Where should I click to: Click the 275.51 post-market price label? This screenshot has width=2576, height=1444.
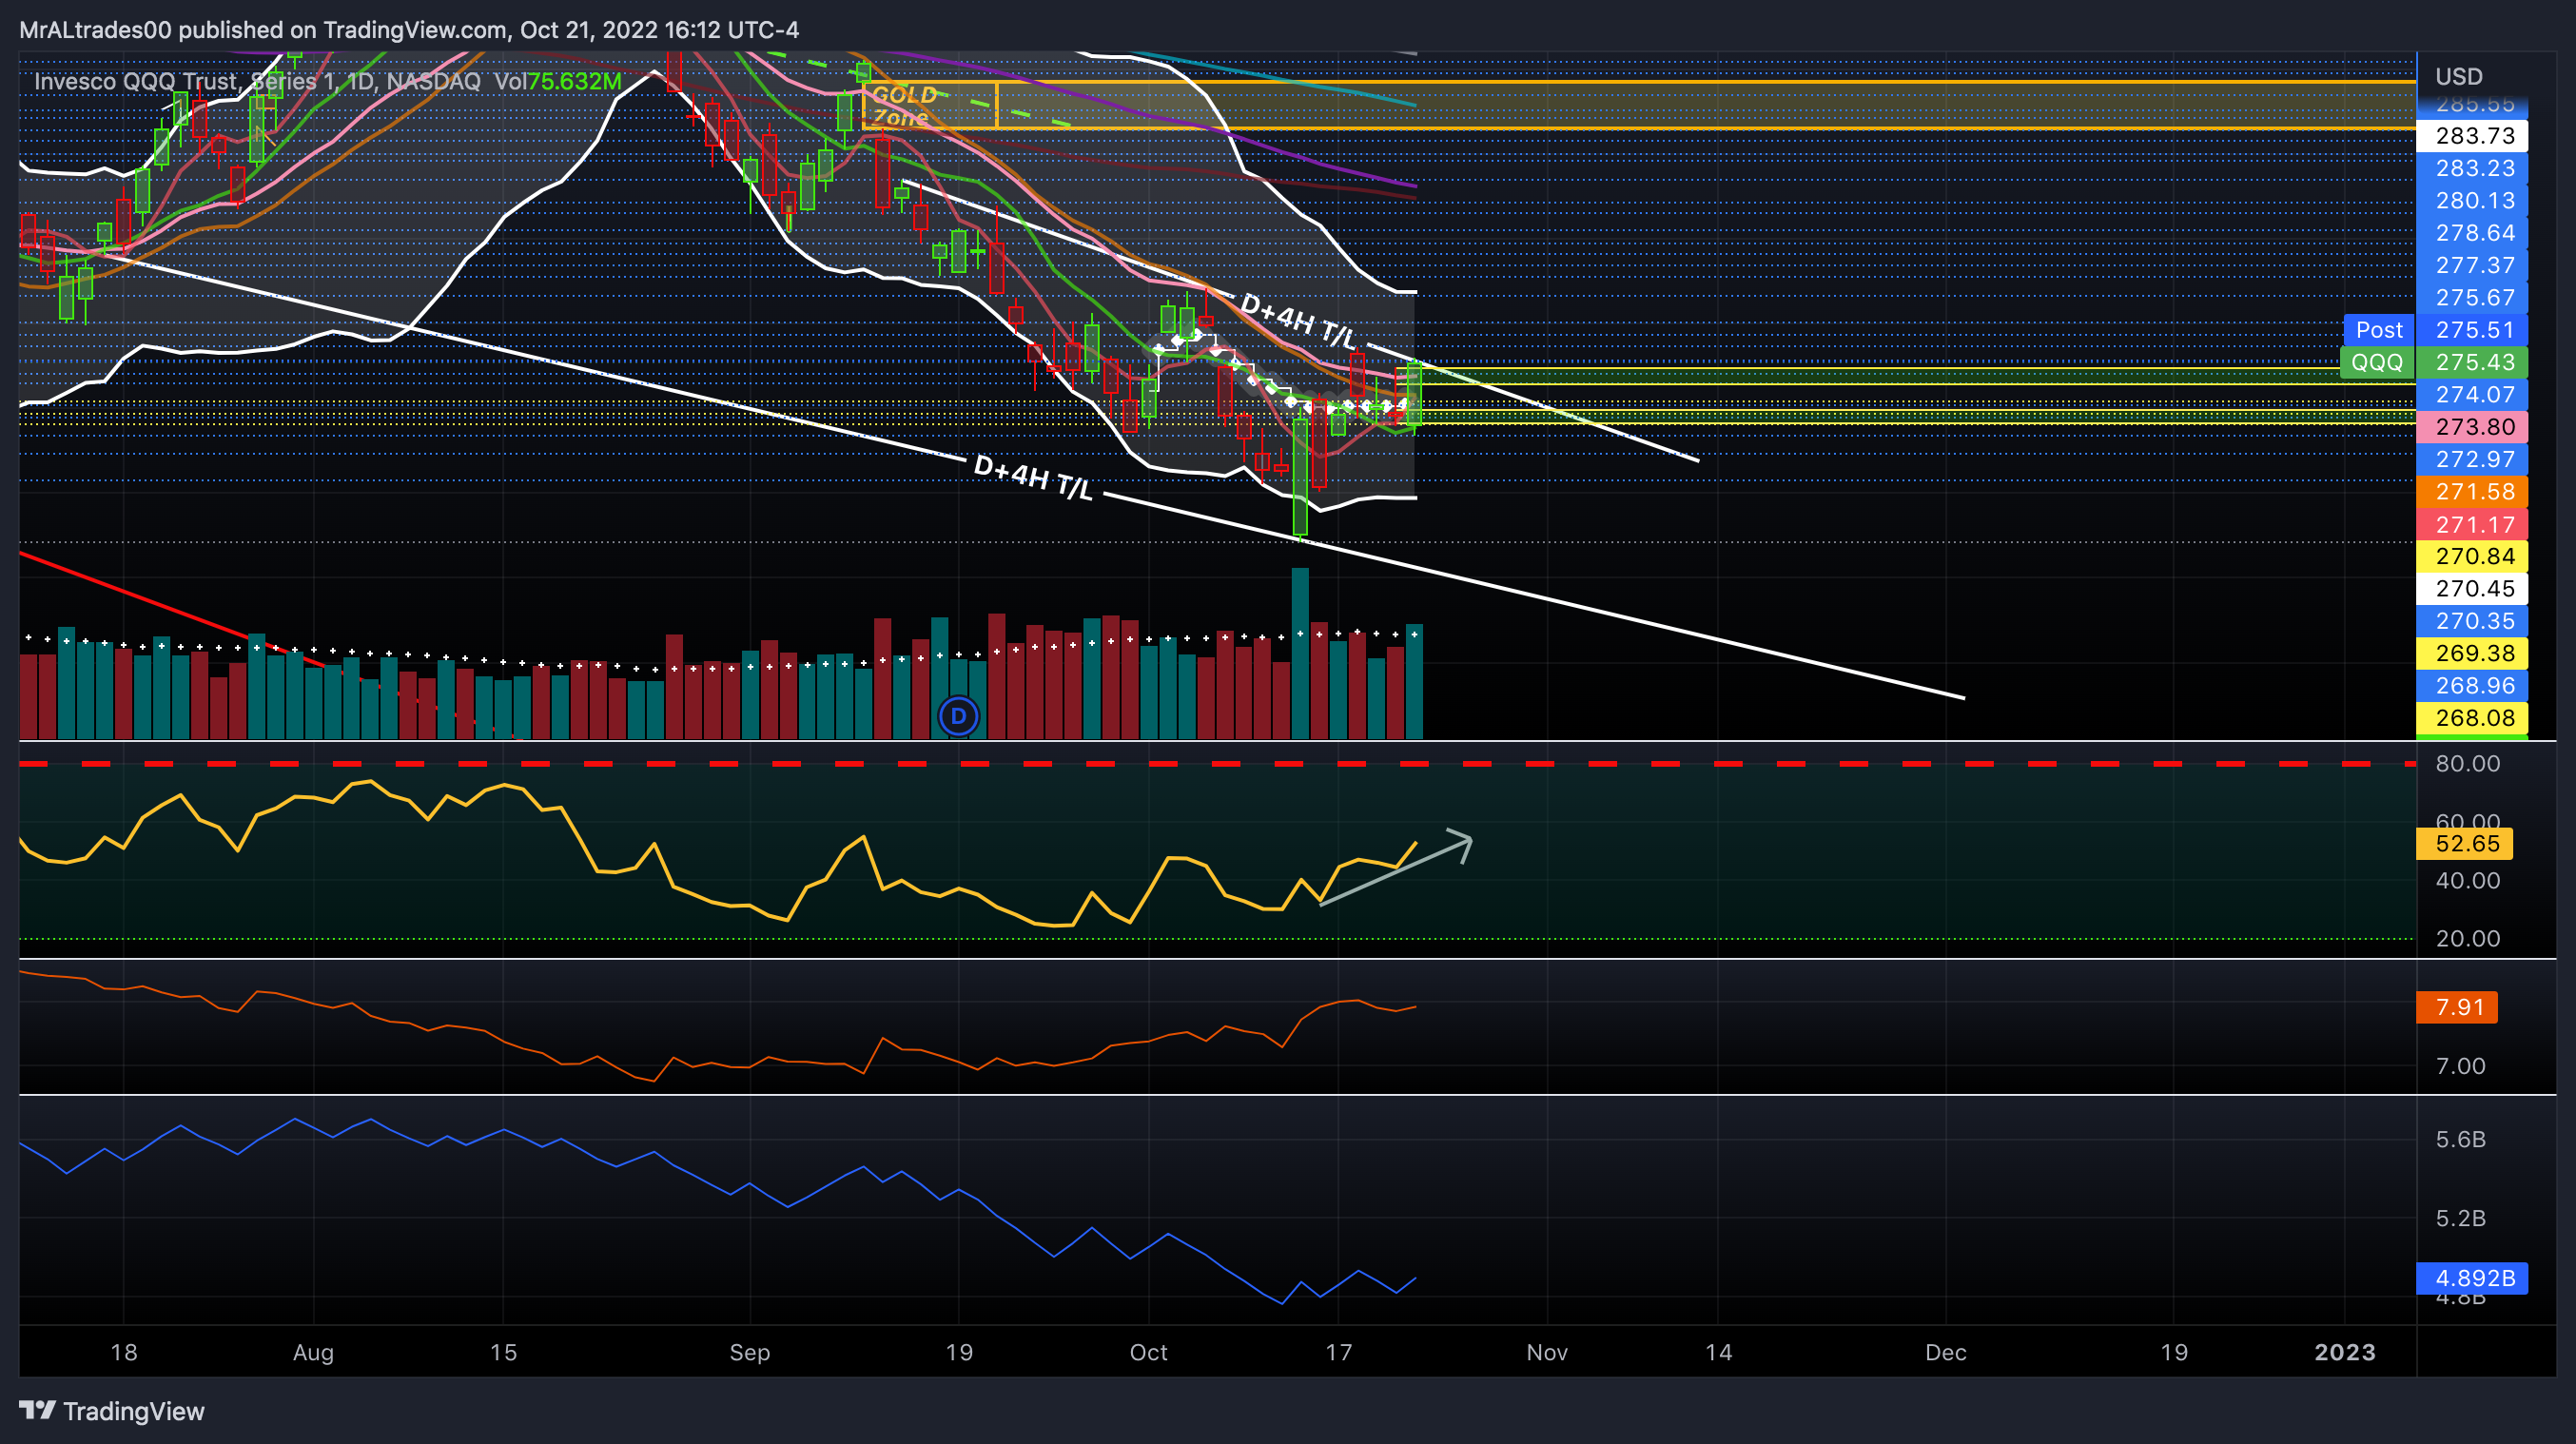click(2472, 330)
